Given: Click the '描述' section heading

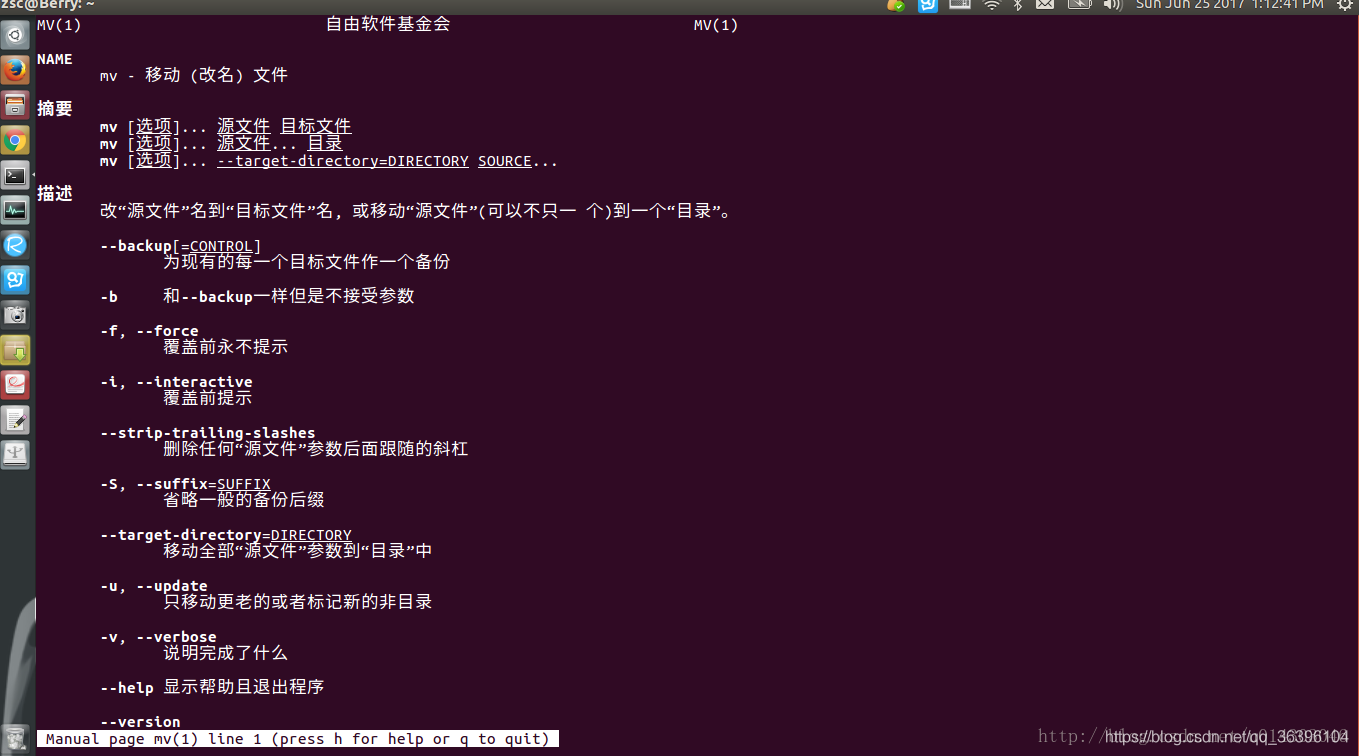Looking at the screenshot, I should (x=55, y=193).
